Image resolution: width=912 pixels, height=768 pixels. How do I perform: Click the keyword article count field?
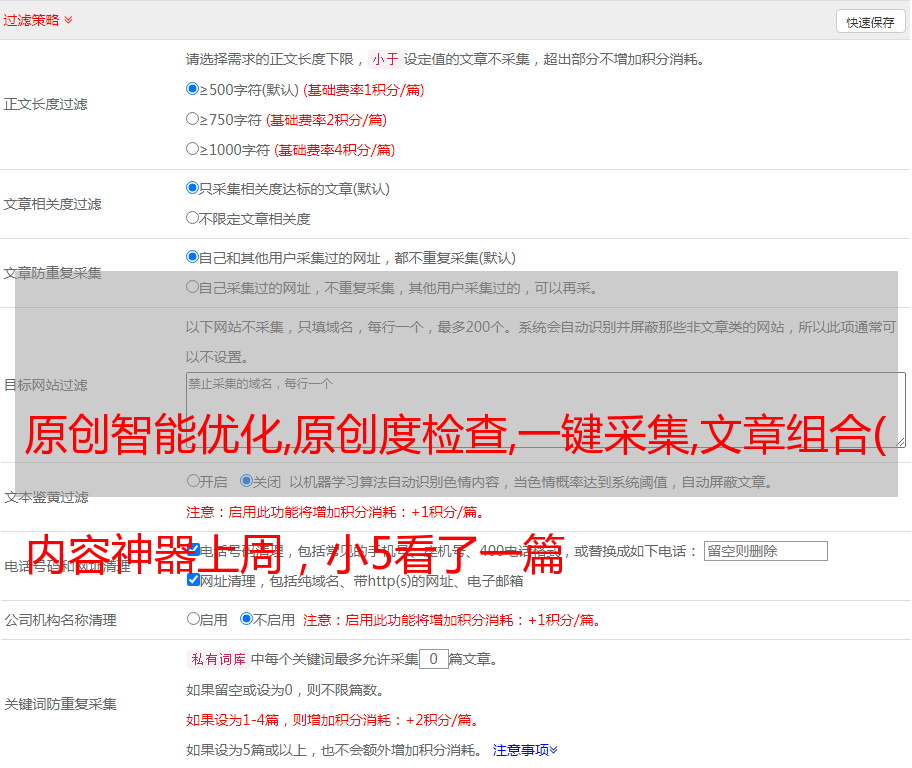(433, 659)
